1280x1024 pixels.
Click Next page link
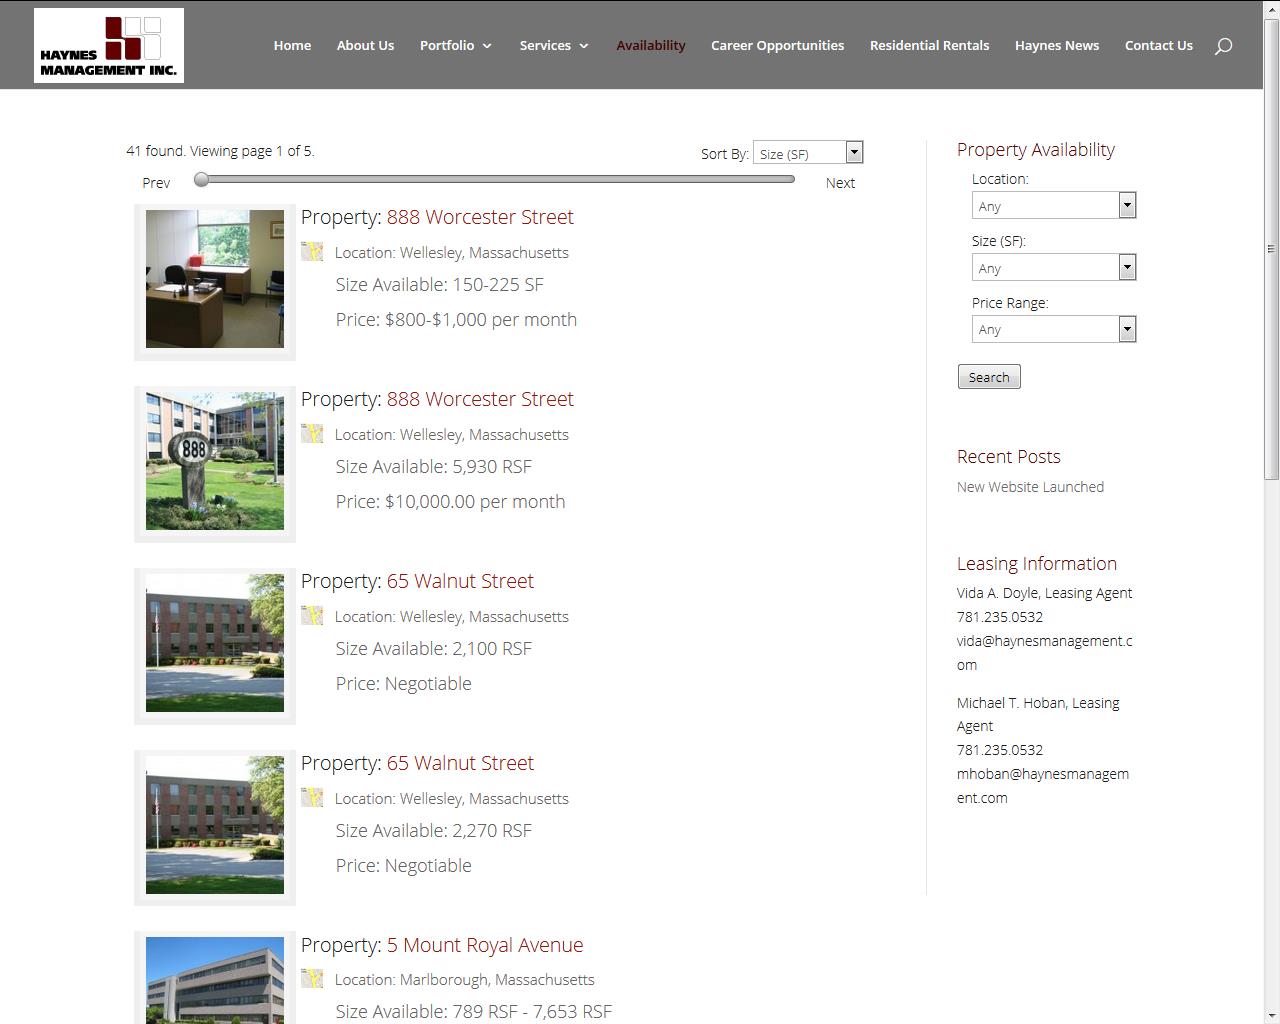click(x=840, y=183)
